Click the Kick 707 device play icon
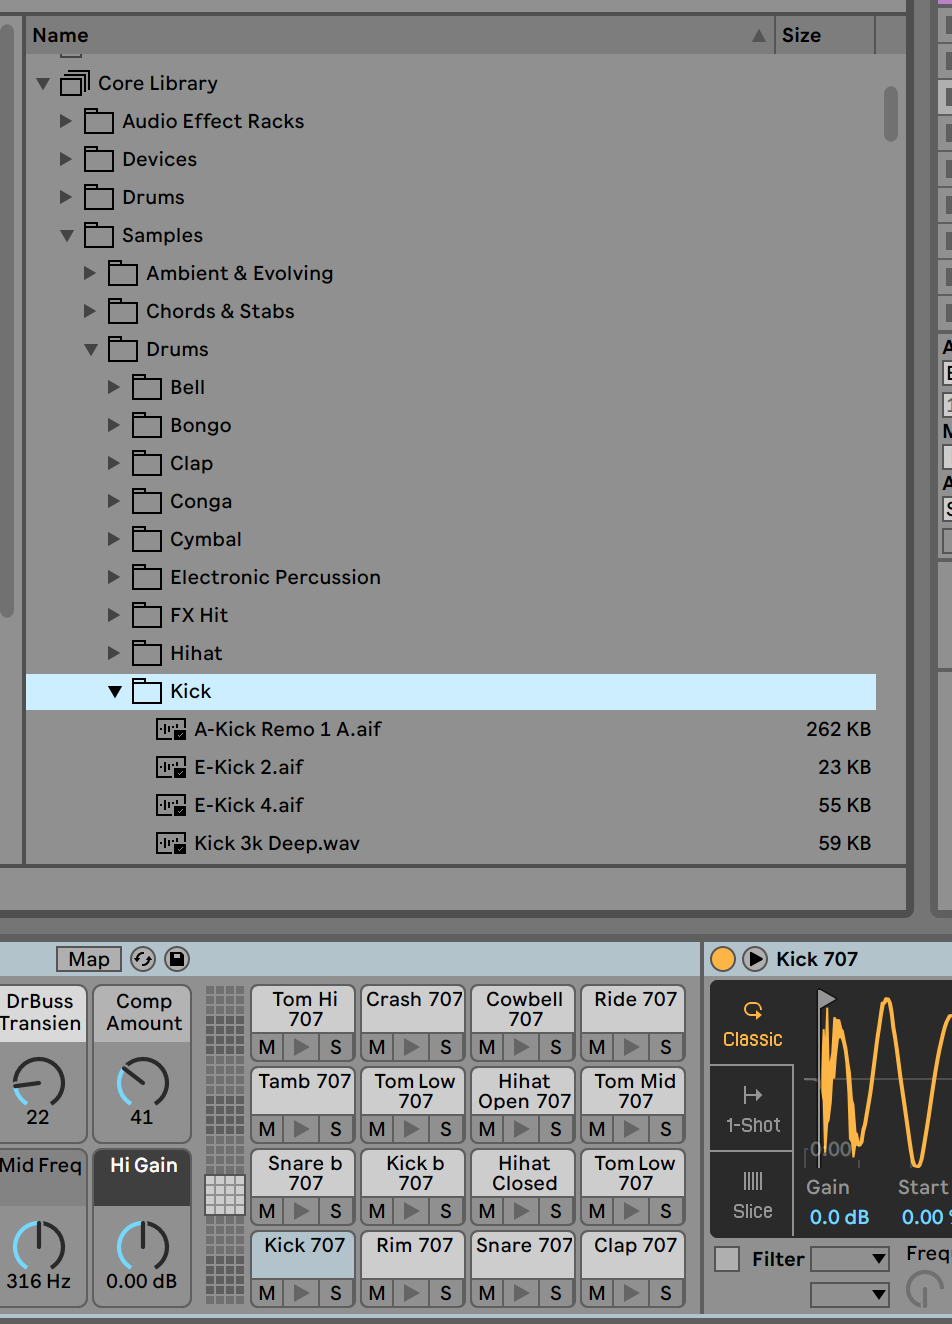Image resolution: width=952 pixels, height=1324 pixels. coord(755,959)
